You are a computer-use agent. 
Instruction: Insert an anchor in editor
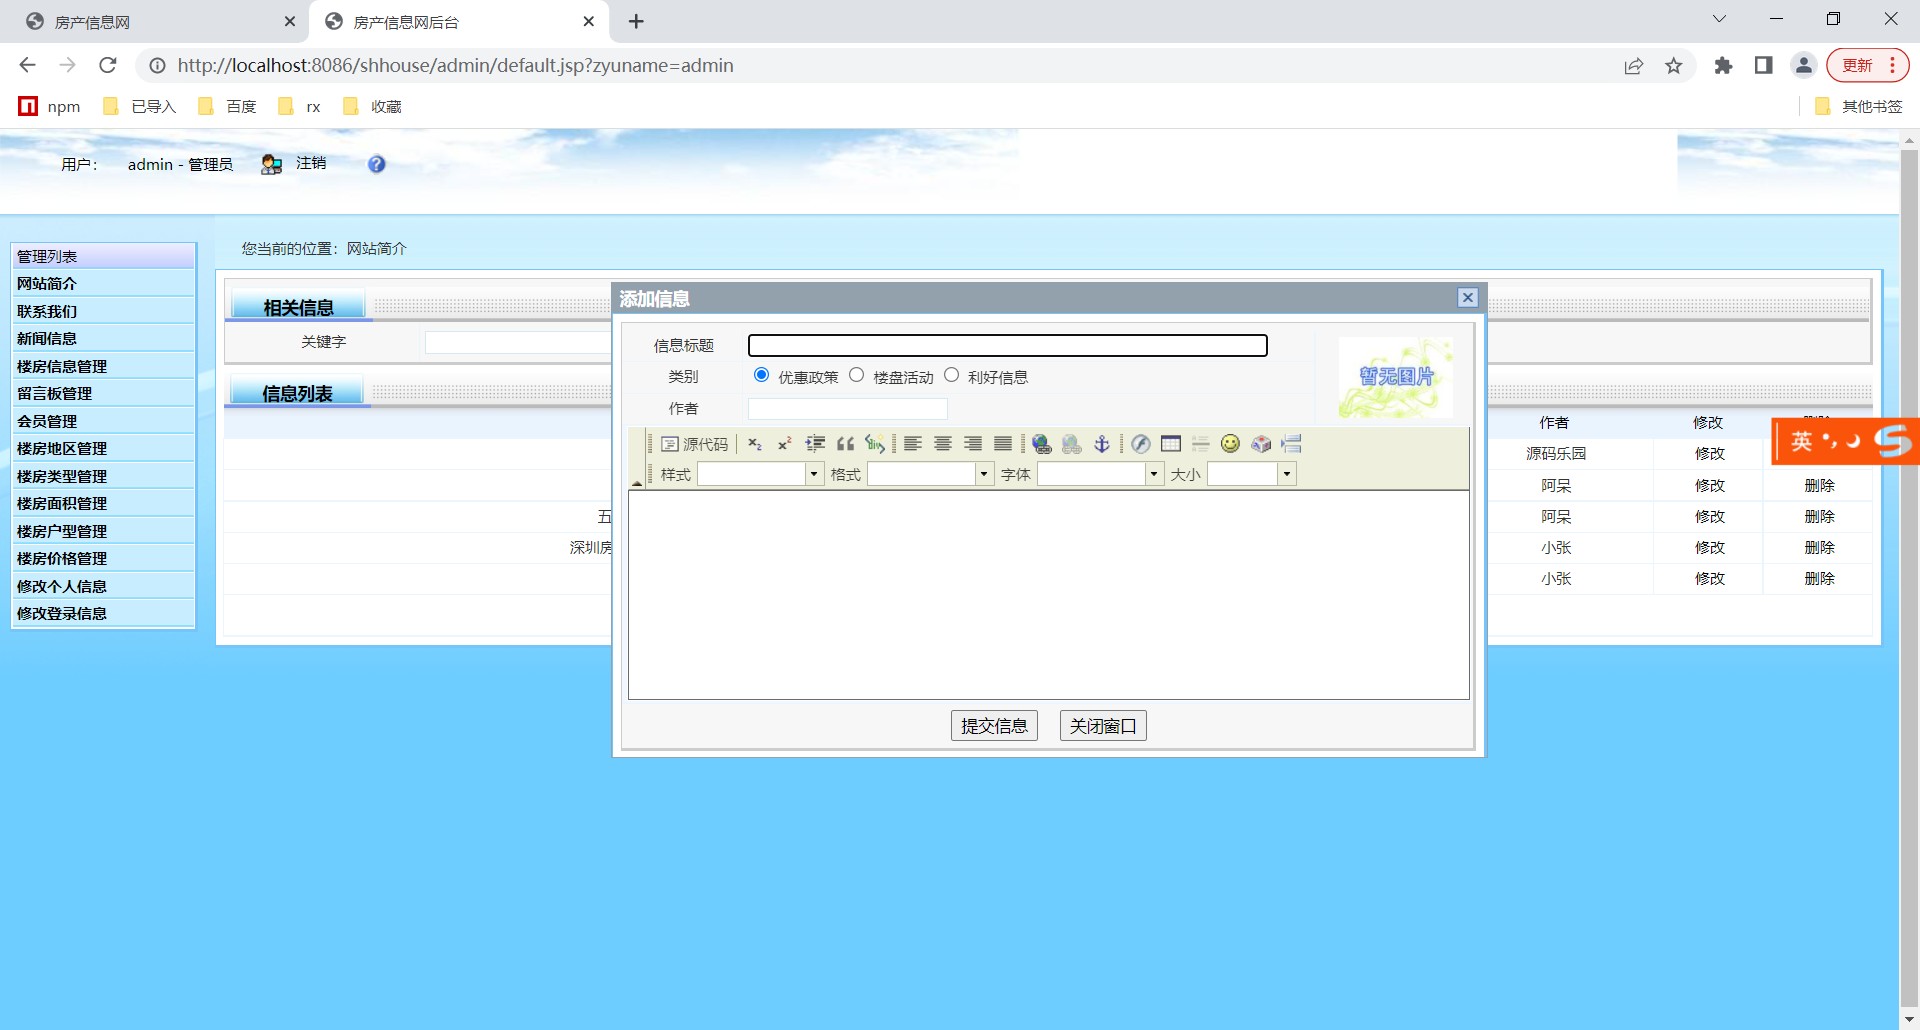click(x=1102, y=444)
